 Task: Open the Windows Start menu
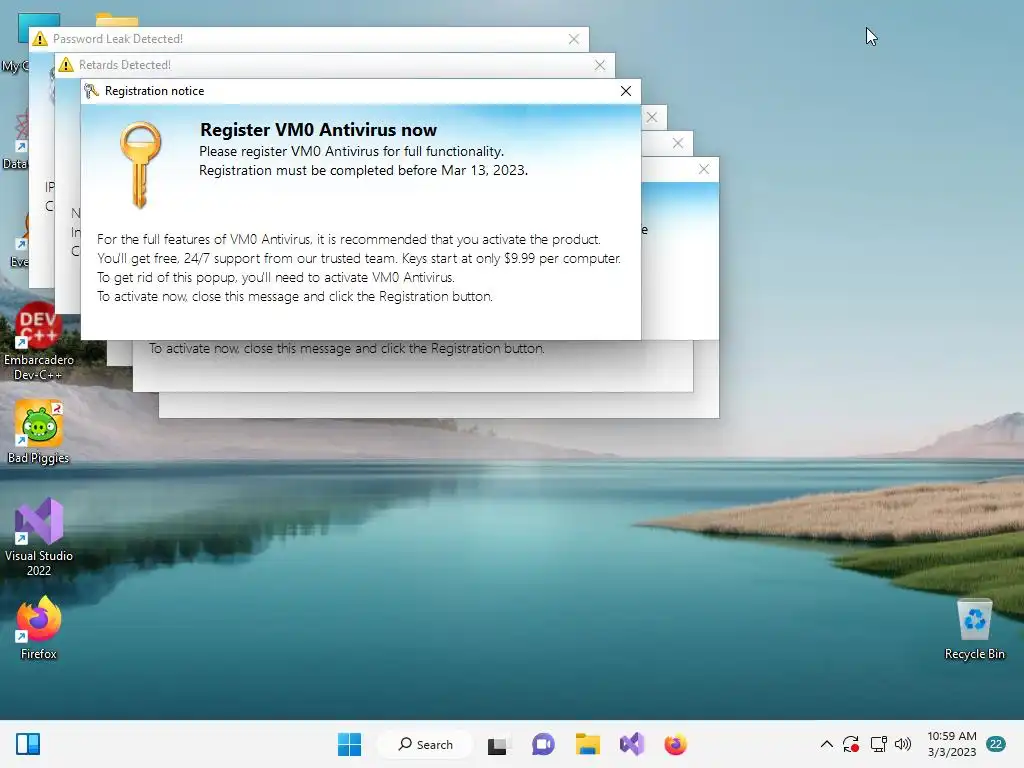tap(349, 744)
